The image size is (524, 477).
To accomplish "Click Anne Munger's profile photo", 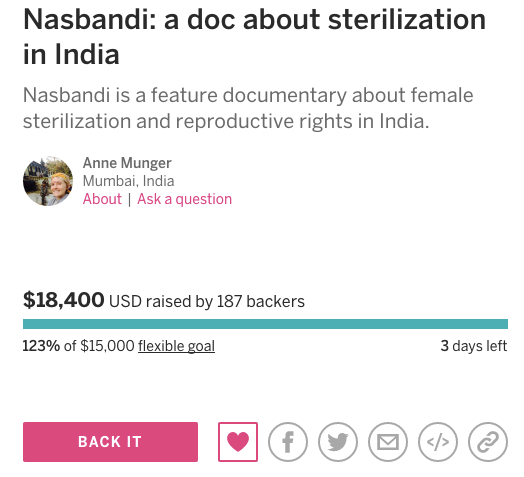I will [48, 181].
